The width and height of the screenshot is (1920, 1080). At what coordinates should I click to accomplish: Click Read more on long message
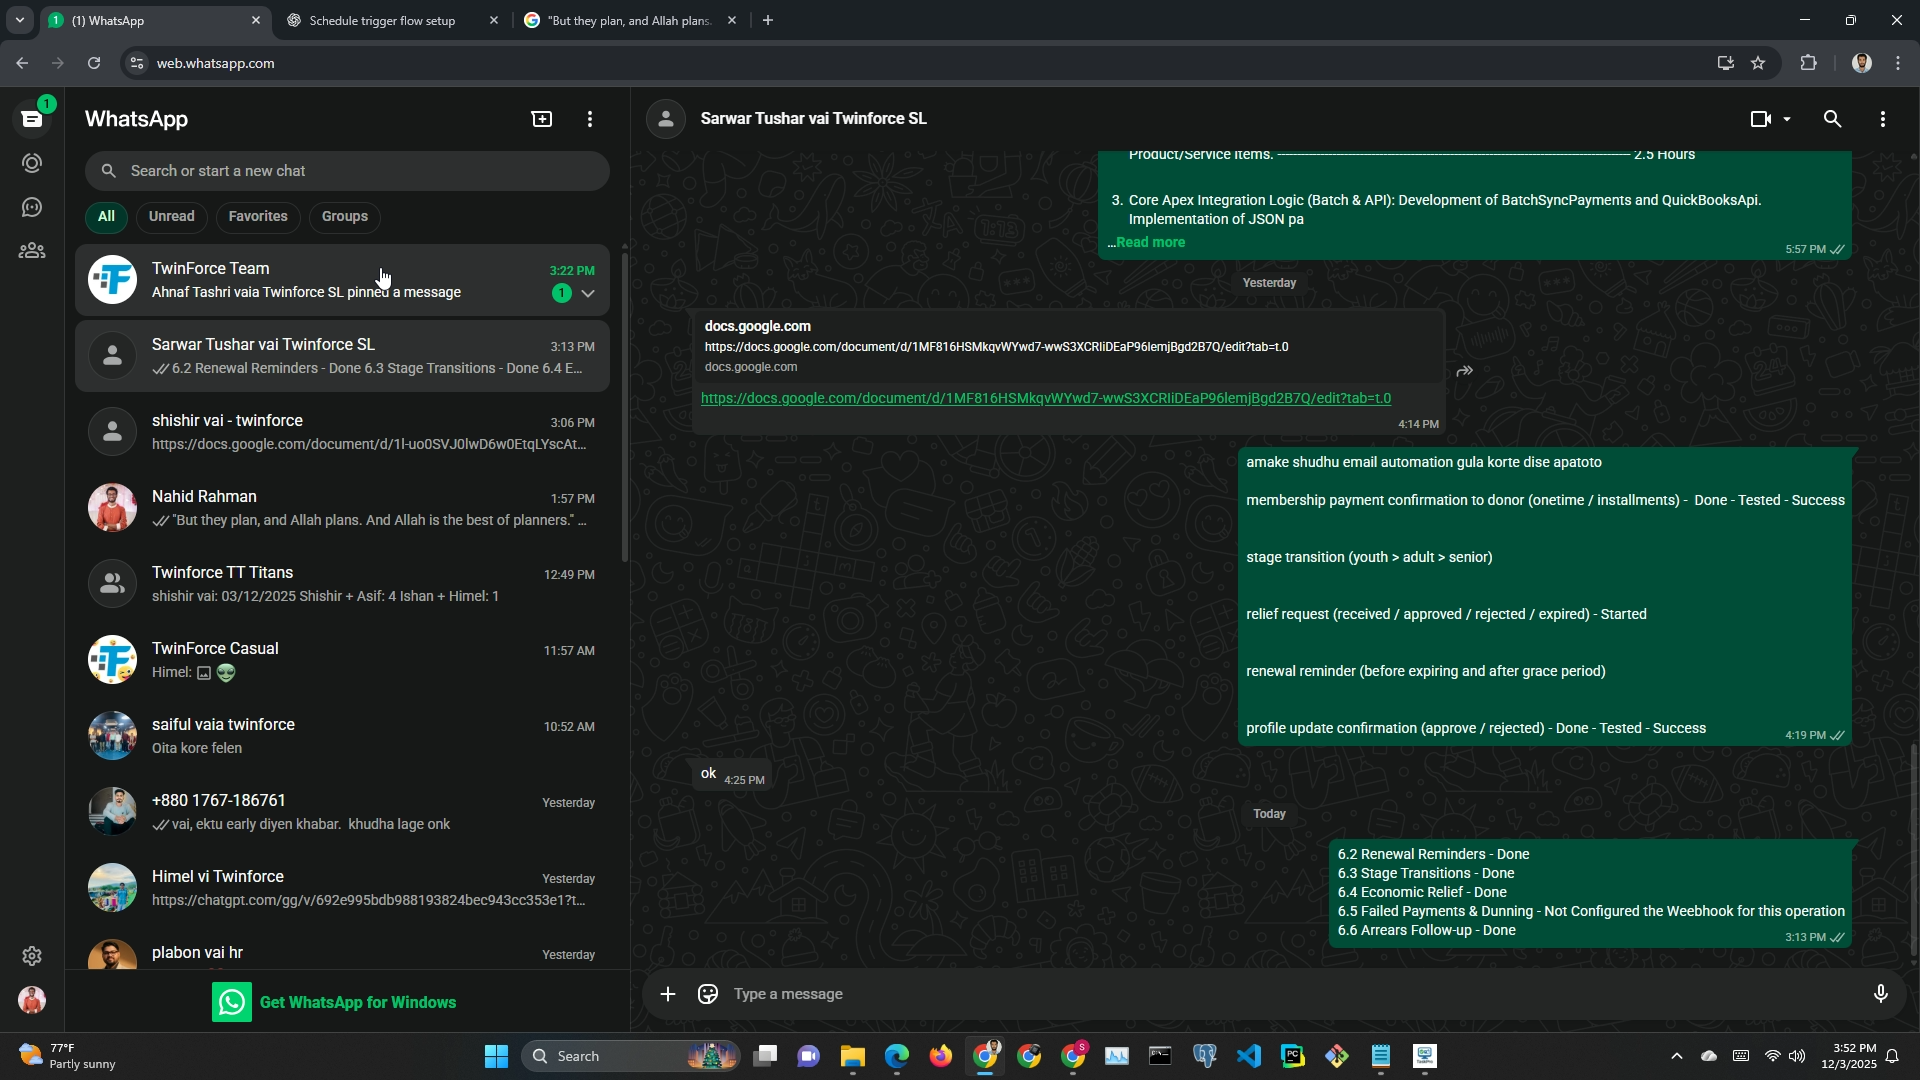tap(1150, 242)
